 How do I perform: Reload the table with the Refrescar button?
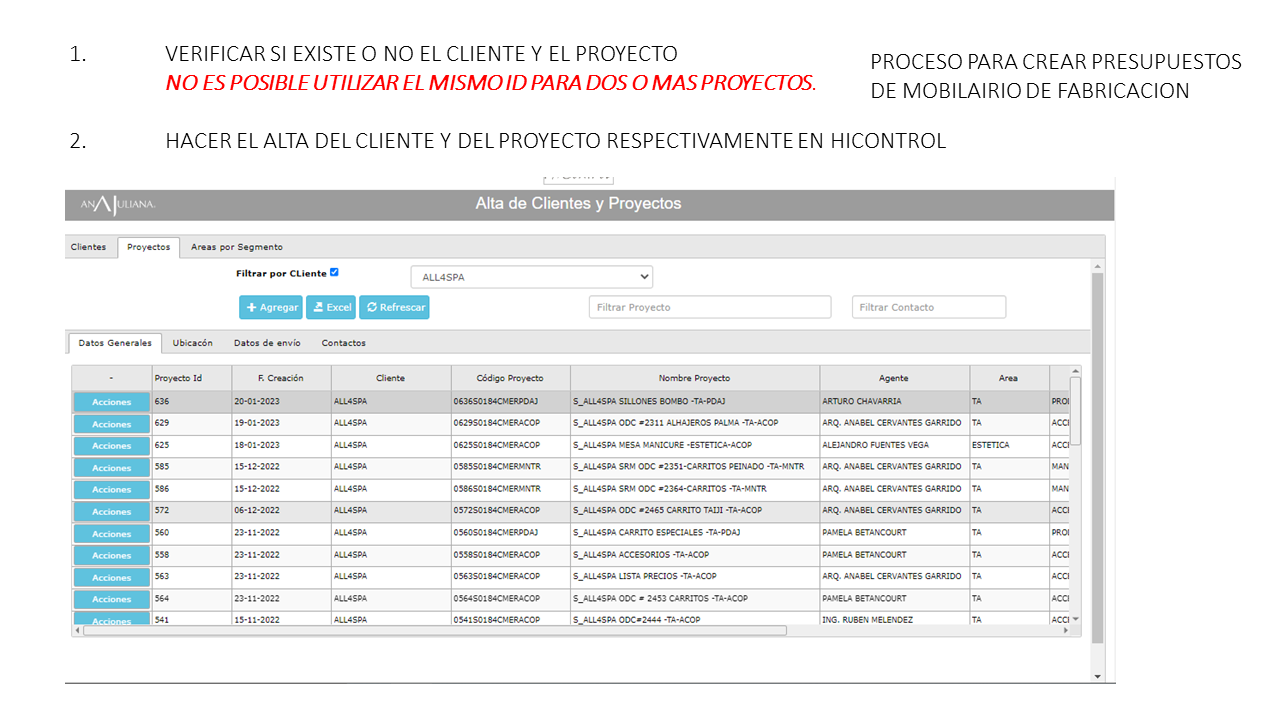pyautogui.click(x=394, y=308)
